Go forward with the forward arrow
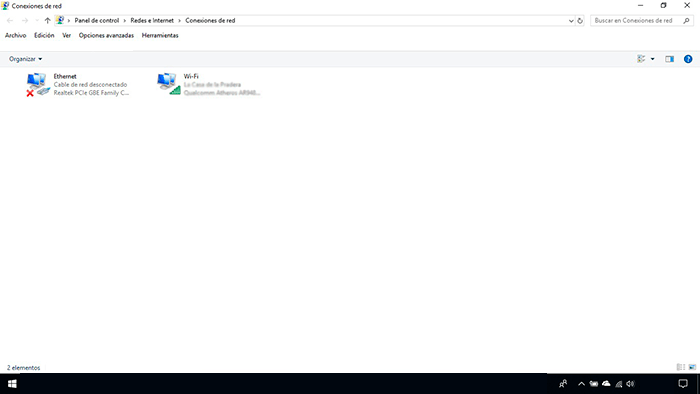 pyautogui.click(x=25, y=21)
